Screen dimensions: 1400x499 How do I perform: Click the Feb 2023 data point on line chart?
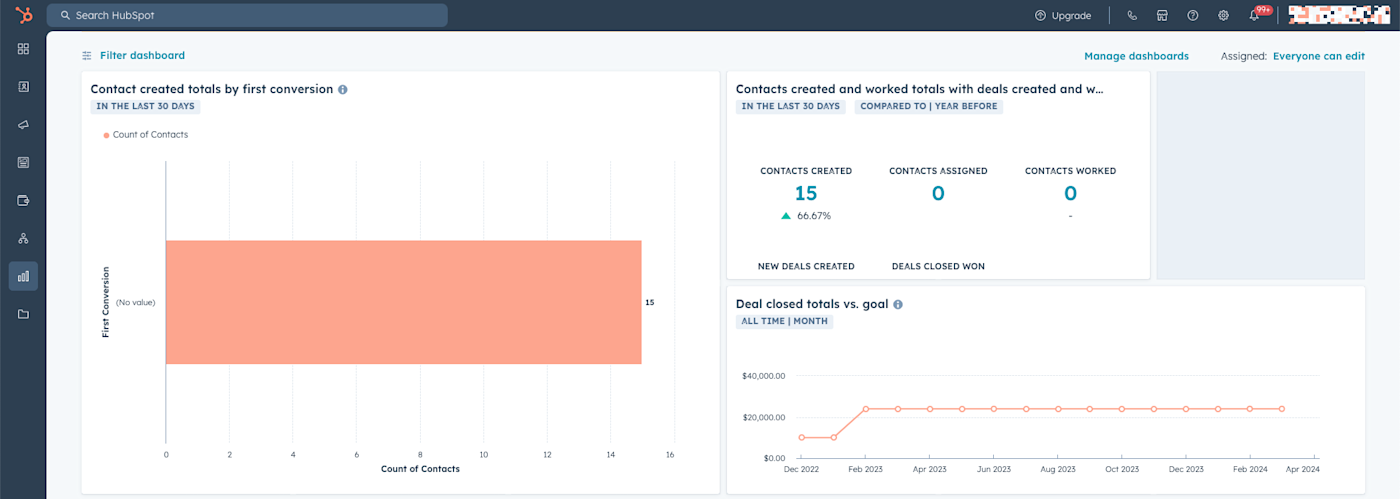(x=866, y=409)
